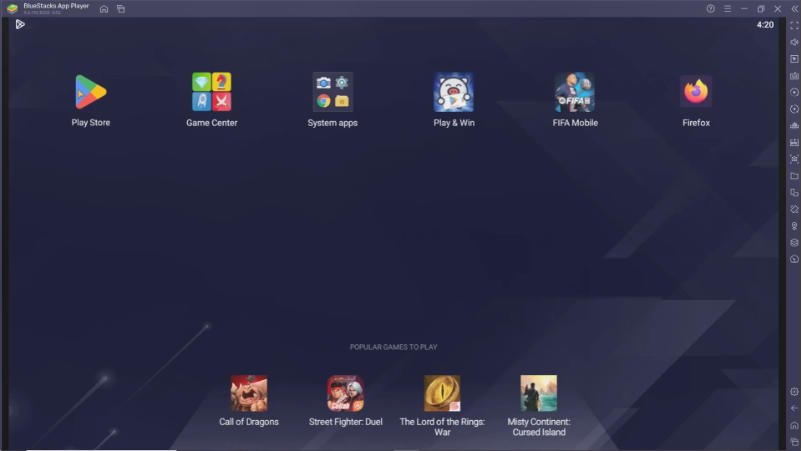This screenshot has width=802, height=451.
Task: Click the Game Center label text
Action: [212, 123]
